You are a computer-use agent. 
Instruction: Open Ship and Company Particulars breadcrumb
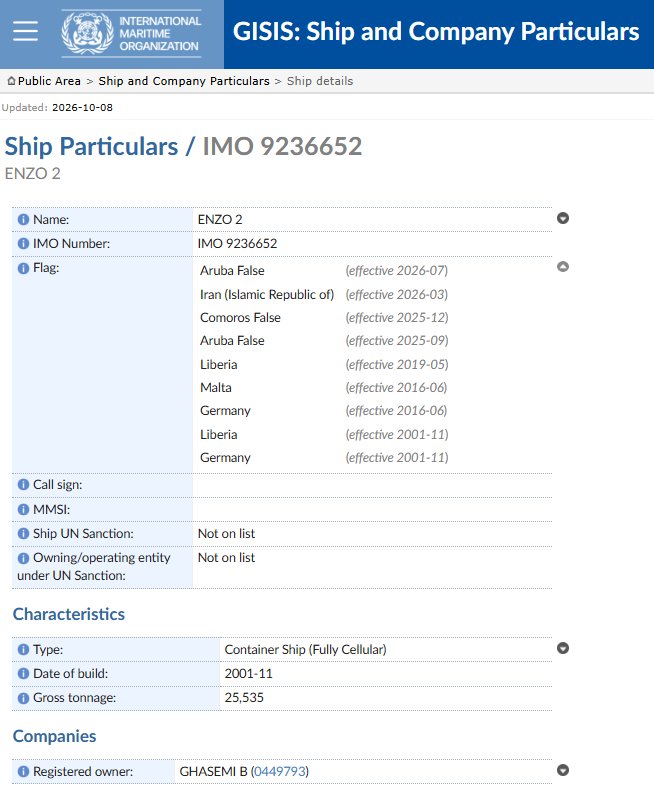[184, 81]
